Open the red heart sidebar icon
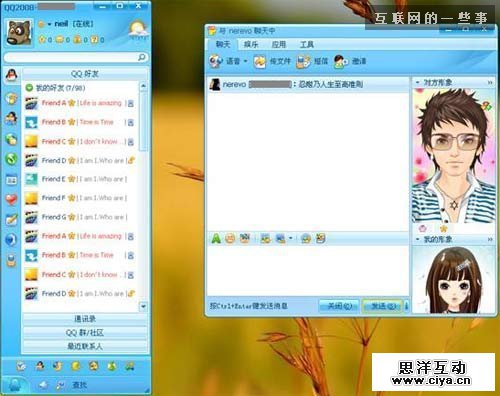Image resolution: width=500 pixels, height=396 pixels. [x=12, y=200]
